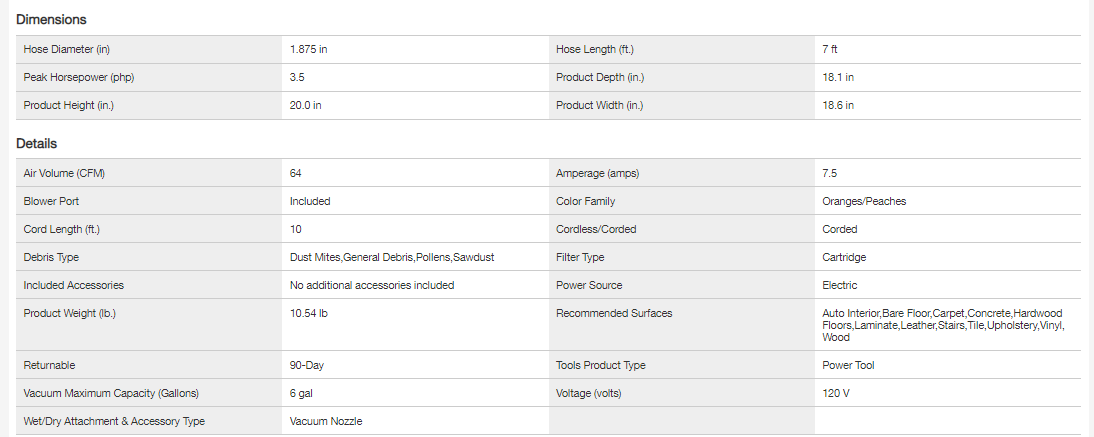
Task: Click the Vacuum Nozzle attachment value
Action: (326, 421)
